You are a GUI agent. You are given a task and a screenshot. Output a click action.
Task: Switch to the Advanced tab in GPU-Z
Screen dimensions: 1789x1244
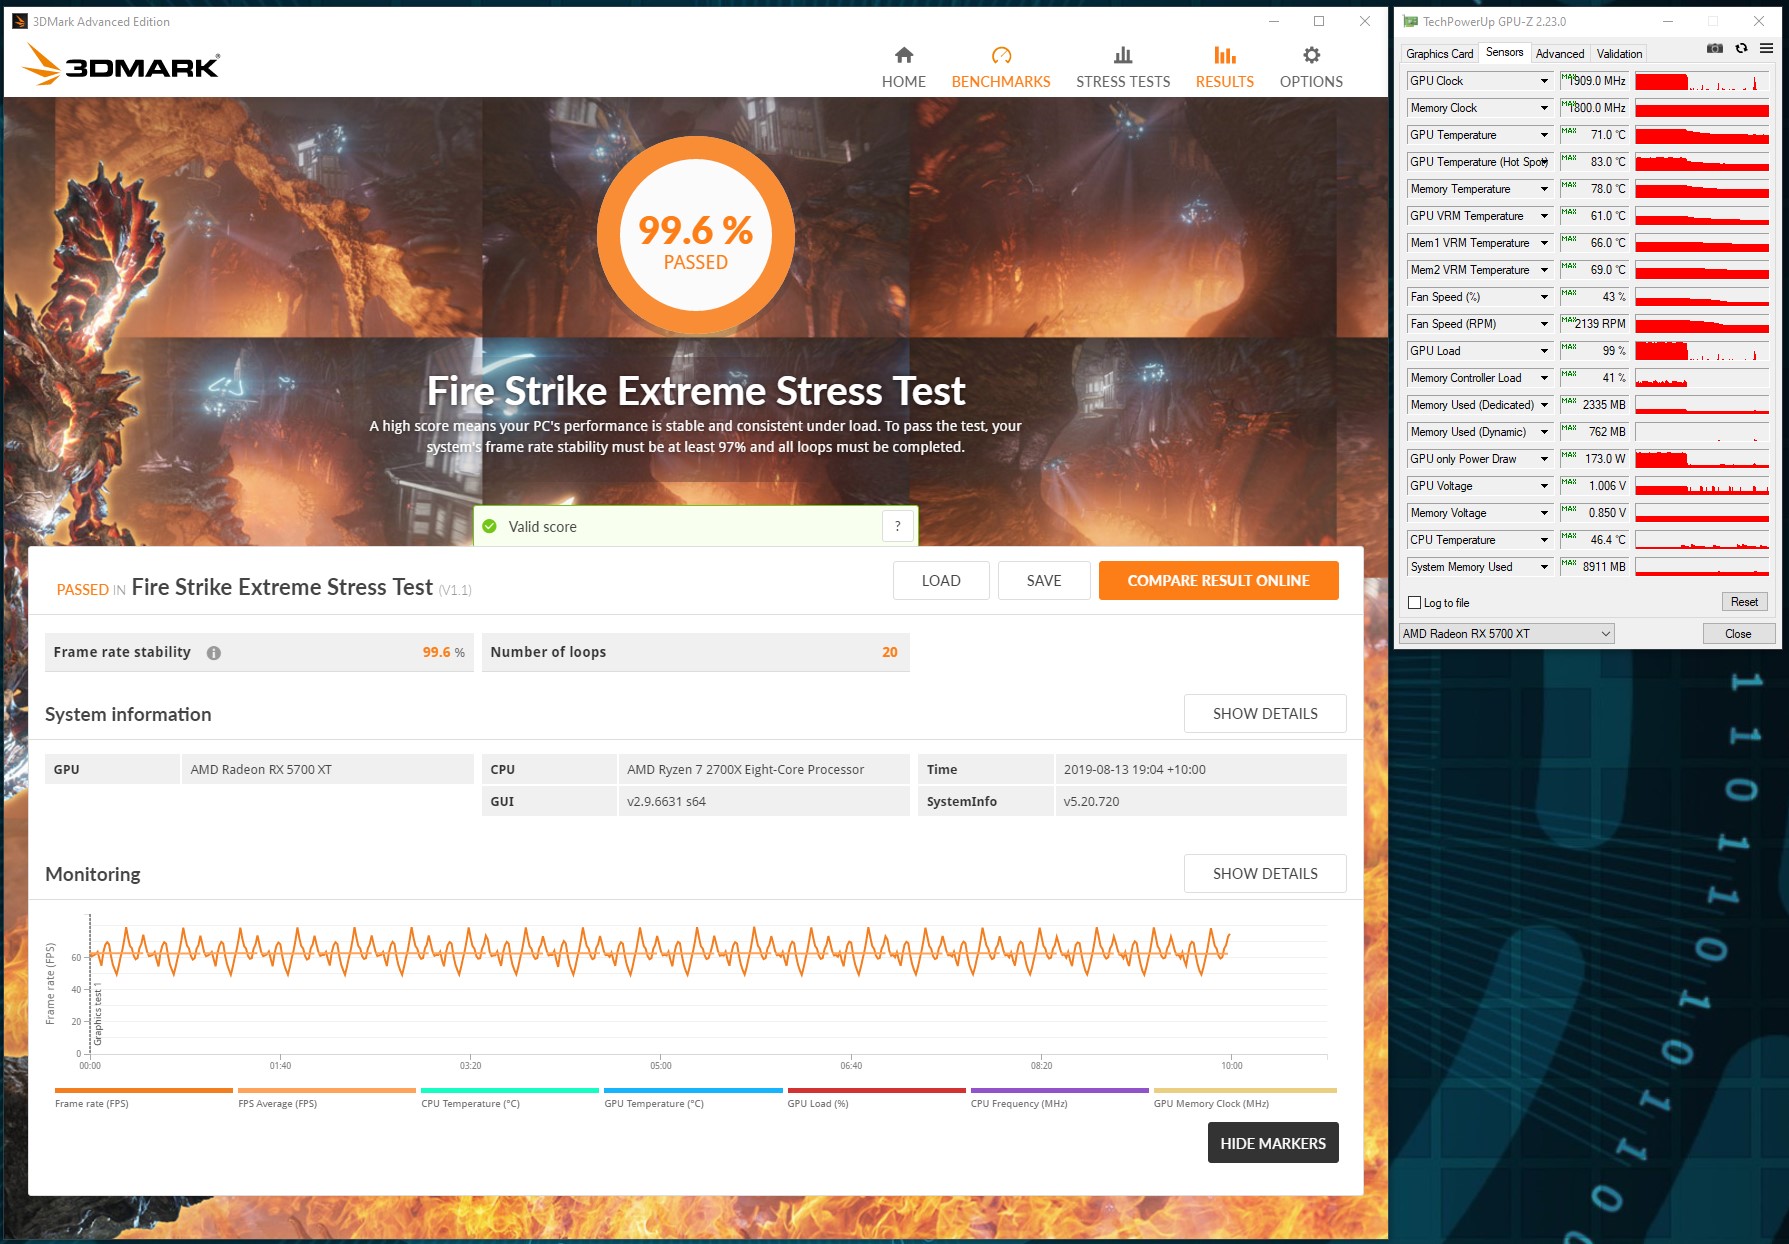(1560, 54)
